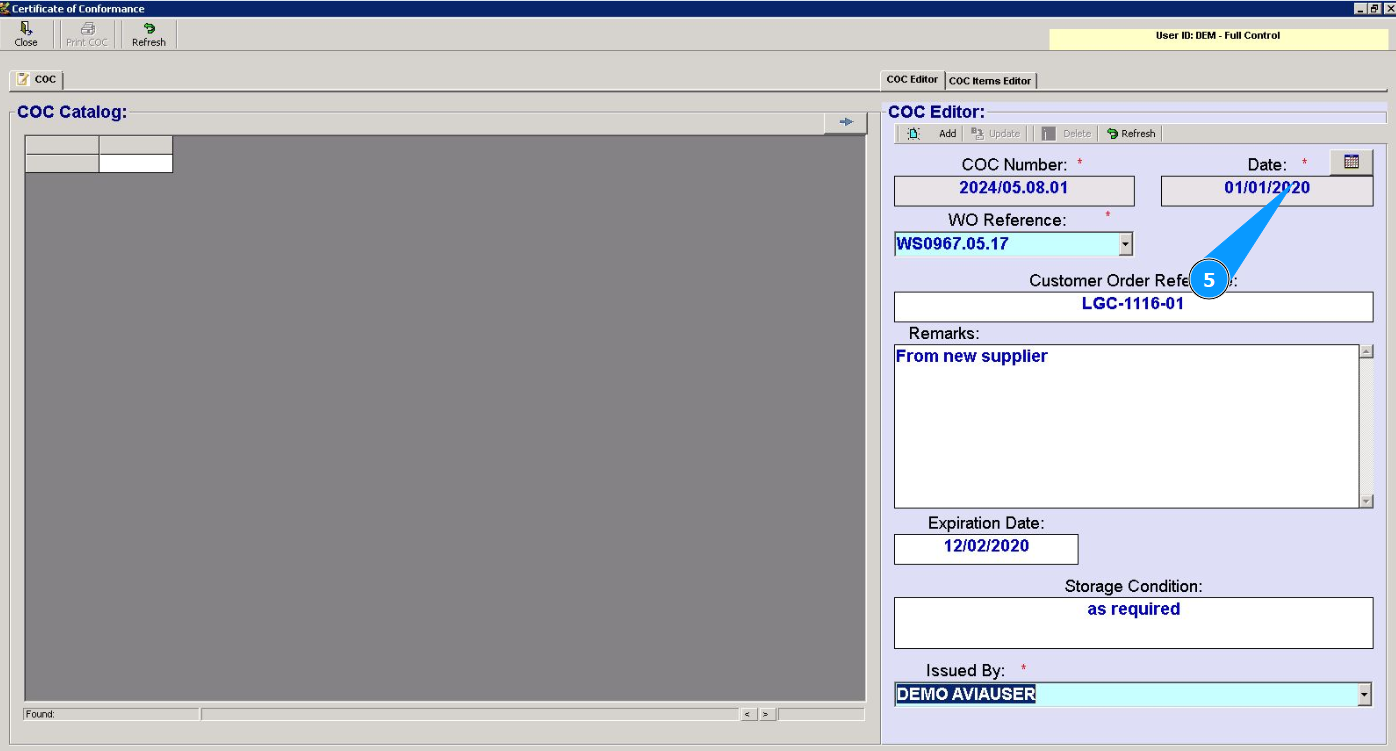This screenshot has width=1396, height=751.
Task: Click the COC Number field
Action: click(1014, 191)
